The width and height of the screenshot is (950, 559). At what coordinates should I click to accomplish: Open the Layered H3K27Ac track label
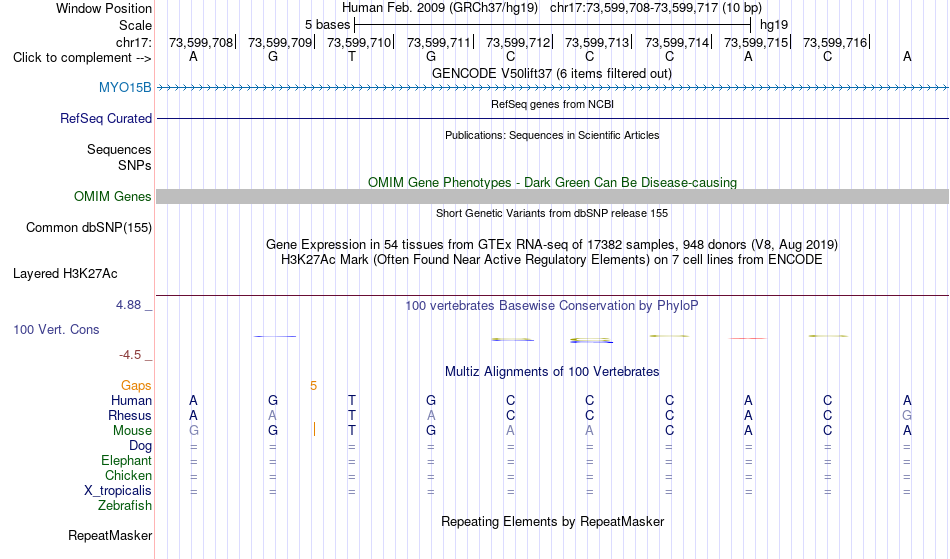pyautogui.click(x=65, y=274)
